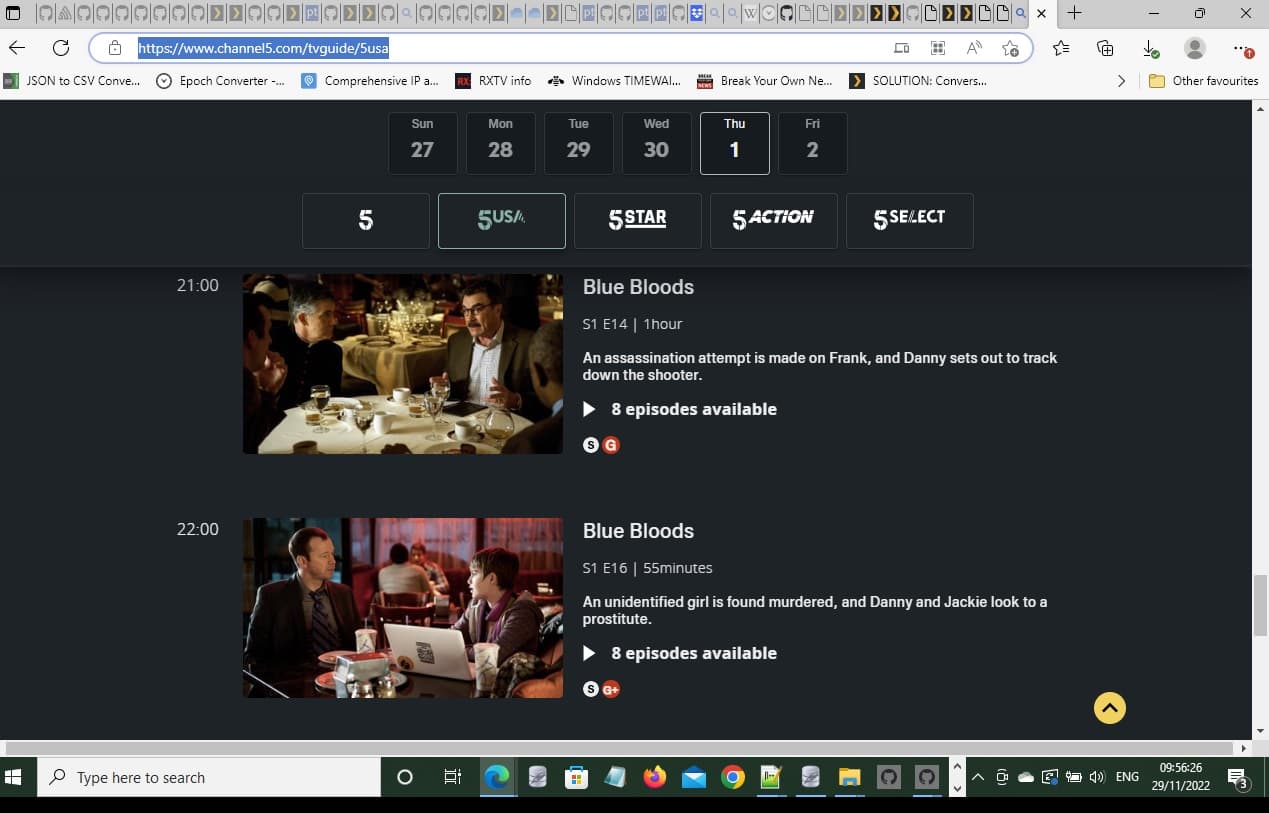Click scroll-to-top yellow arrow button
Image resolution: width=1269 pixels, height=813 pixels.
pos(1110,708)
